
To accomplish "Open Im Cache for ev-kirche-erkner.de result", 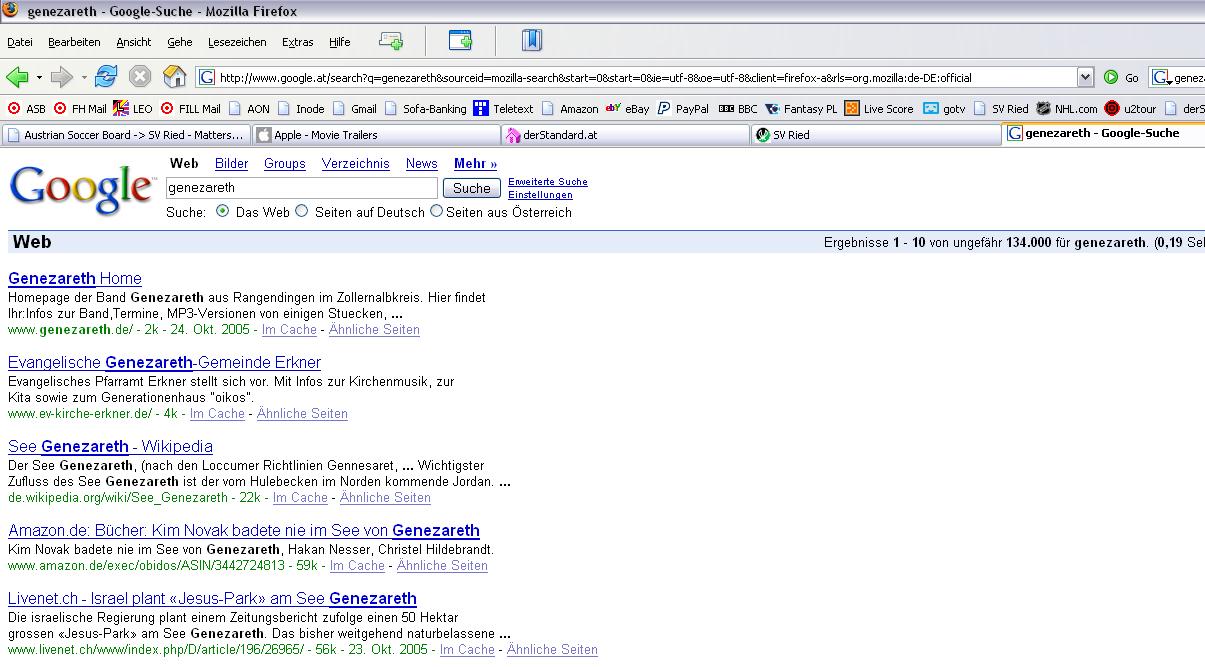I will [x=217, y=414].
